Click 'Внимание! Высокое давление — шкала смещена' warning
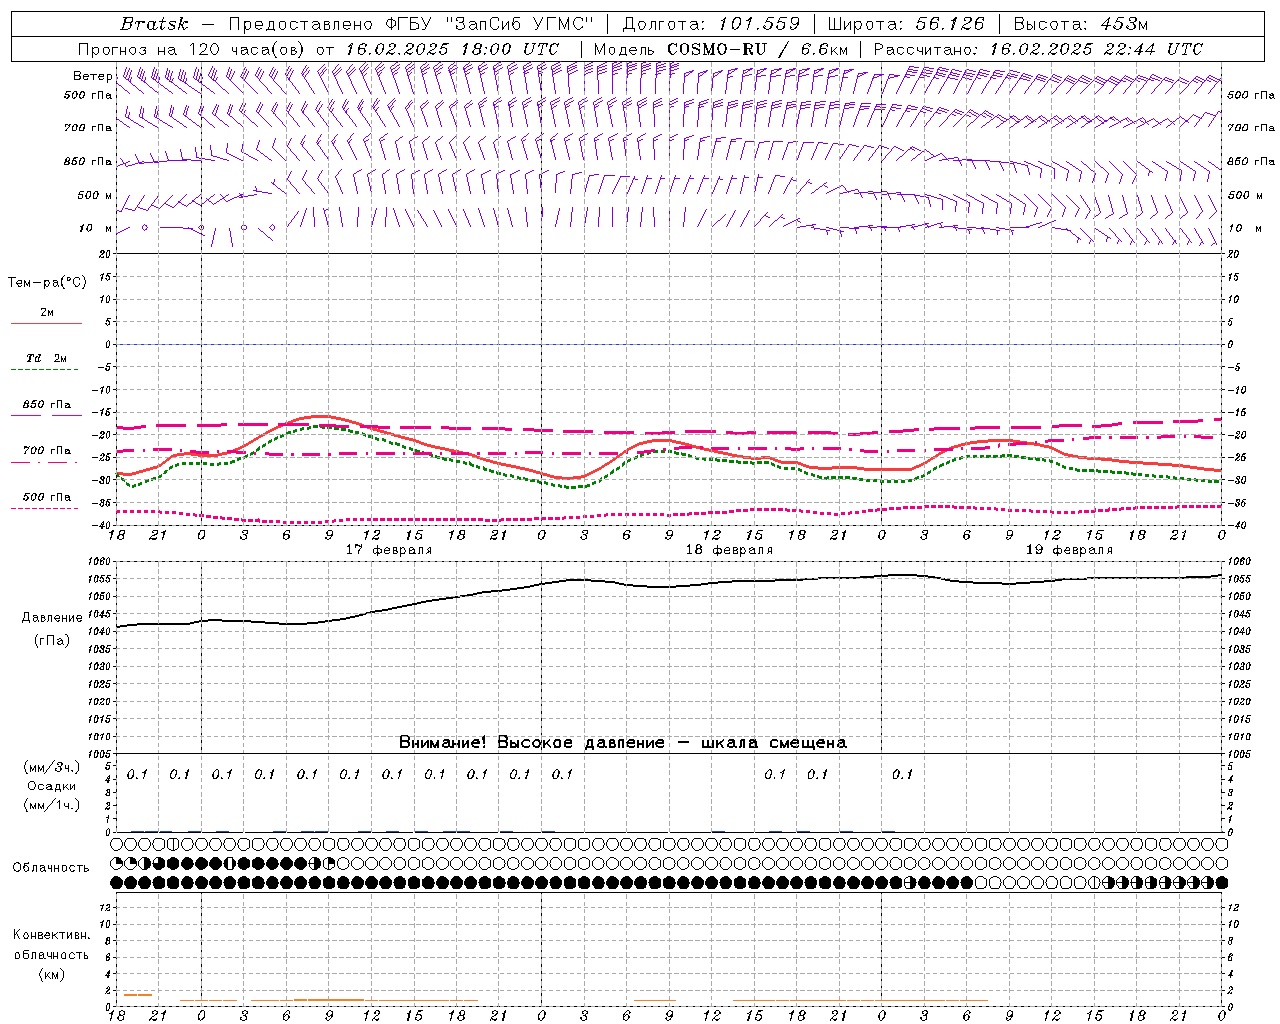The height and width of the screenshot is (1024, 1280). point(623,742)
